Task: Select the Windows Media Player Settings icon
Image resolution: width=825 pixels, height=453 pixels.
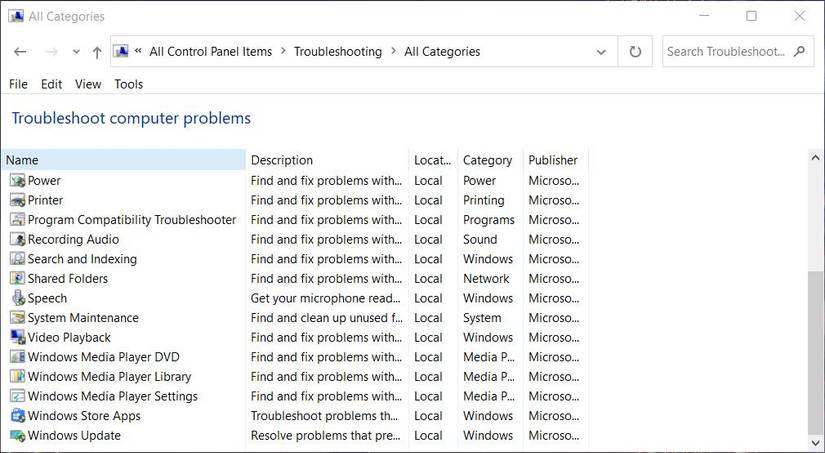Action: coord(17,396)
